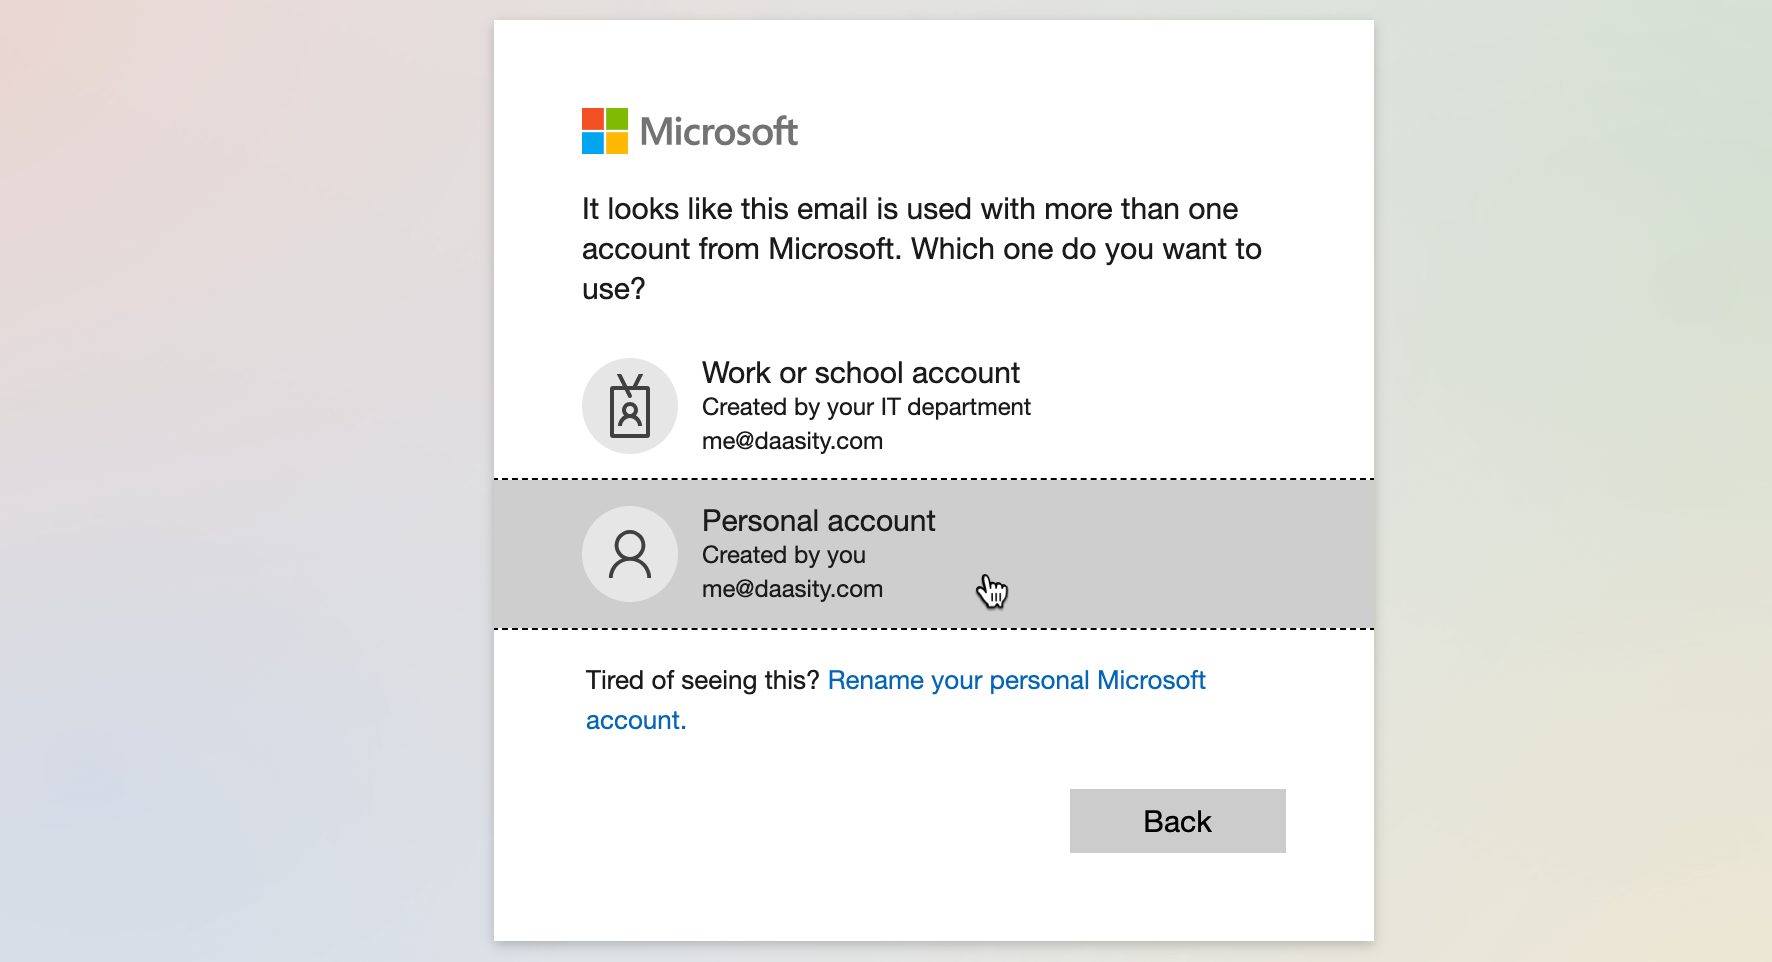
Task: Choose the "Work or school account" title
Action: [x=860, y=373]
